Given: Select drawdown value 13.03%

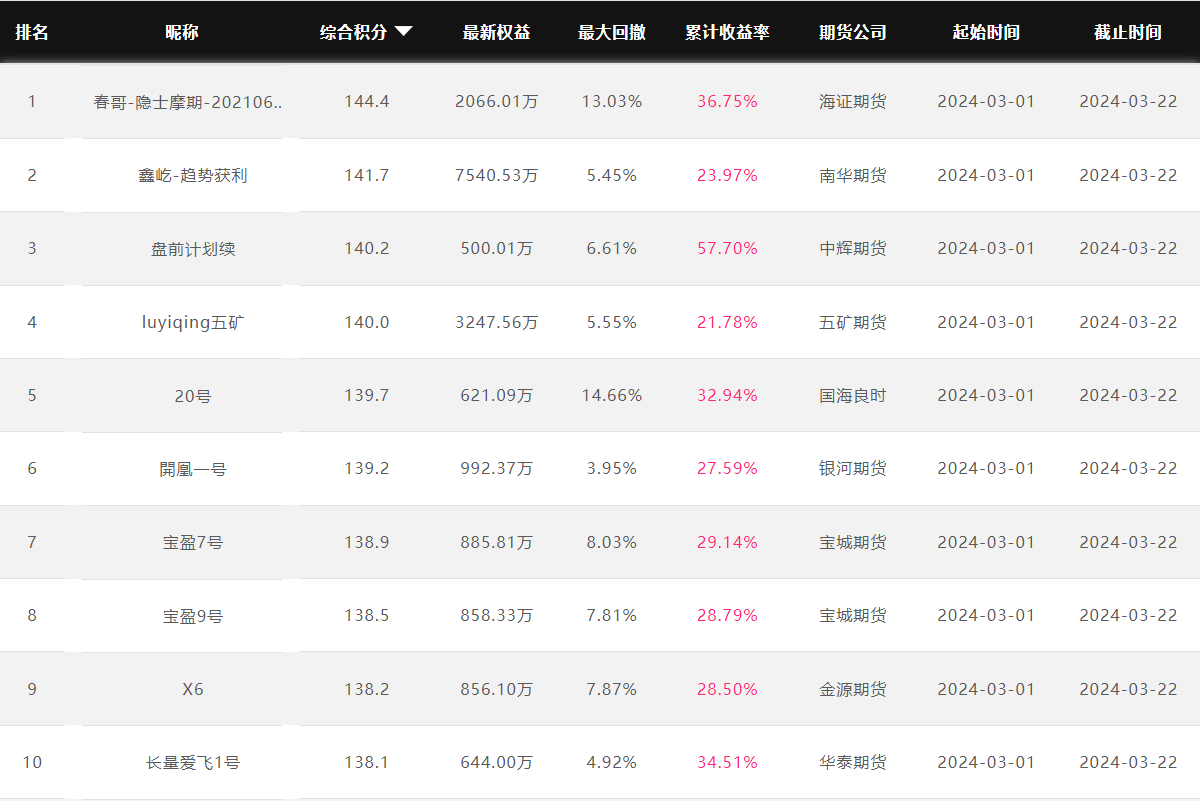Looking at the screenshot, I should click(x=612, y=102).
